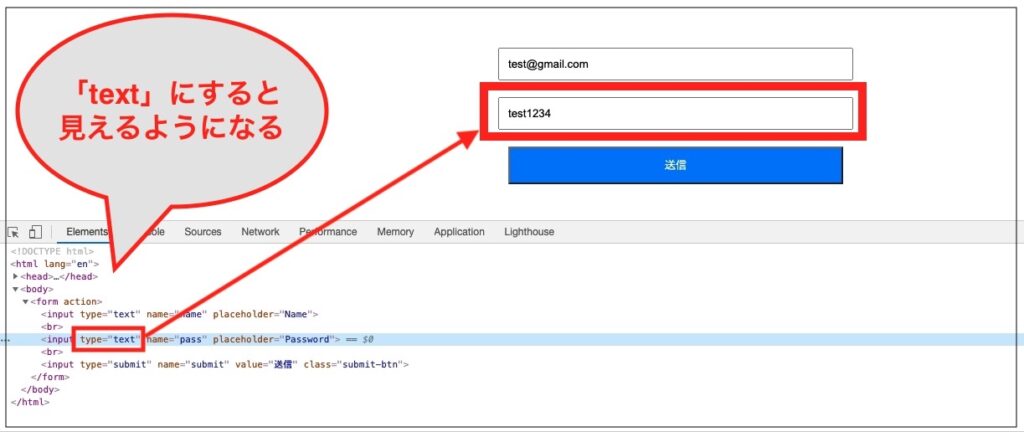Click the inspect element picker icon

pos(14,232)
